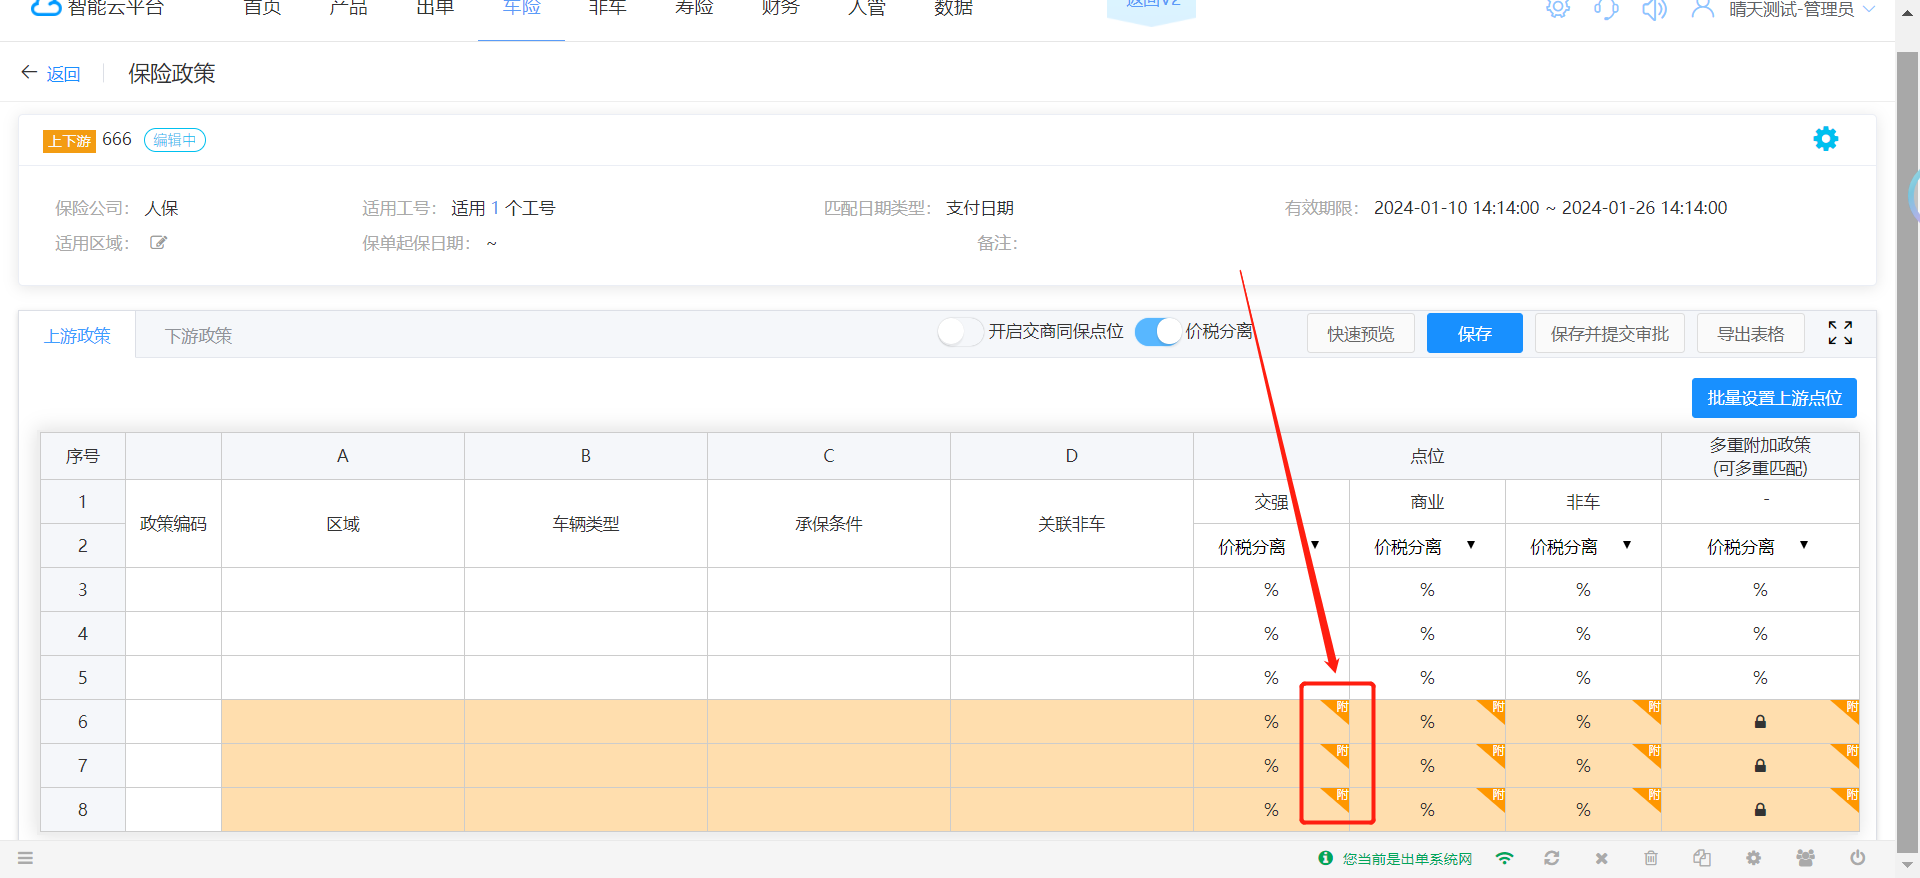Screen dimensions: 1920x878
Task: Click the X icon in status bar
Action: pyautogui.click(x=1602, y=858)
